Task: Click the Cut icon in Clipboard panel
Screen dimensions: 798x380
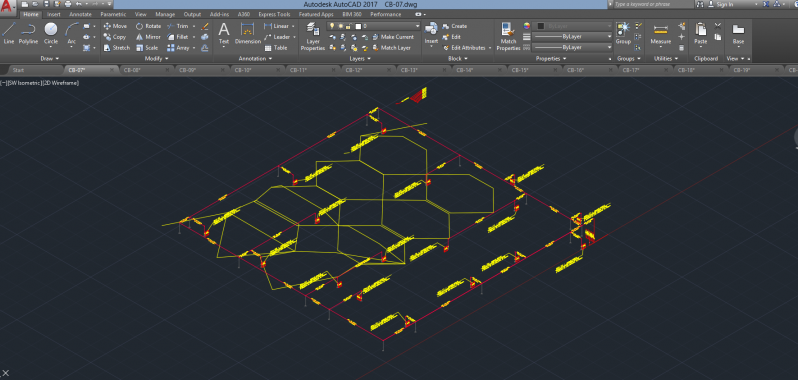Action: coord(718,25)
